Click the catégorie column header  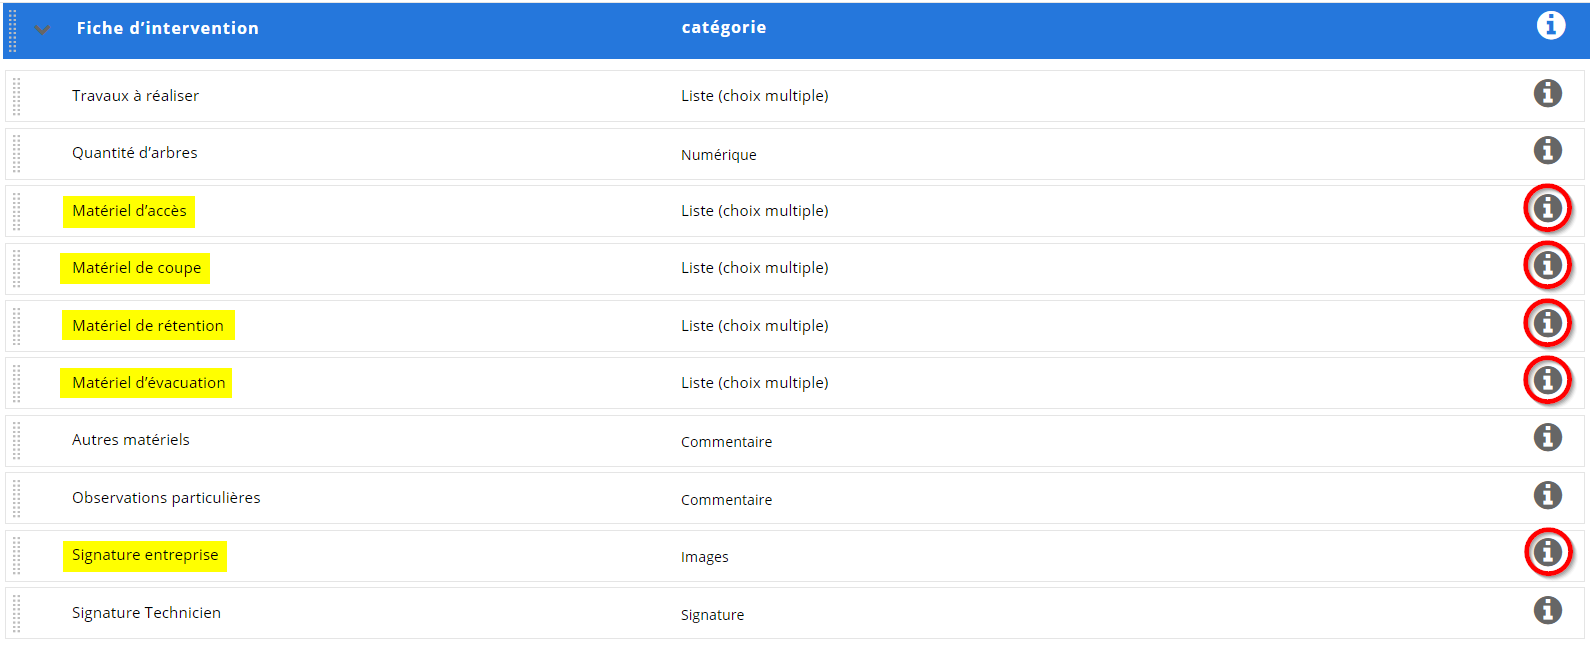tap(724, 27)
